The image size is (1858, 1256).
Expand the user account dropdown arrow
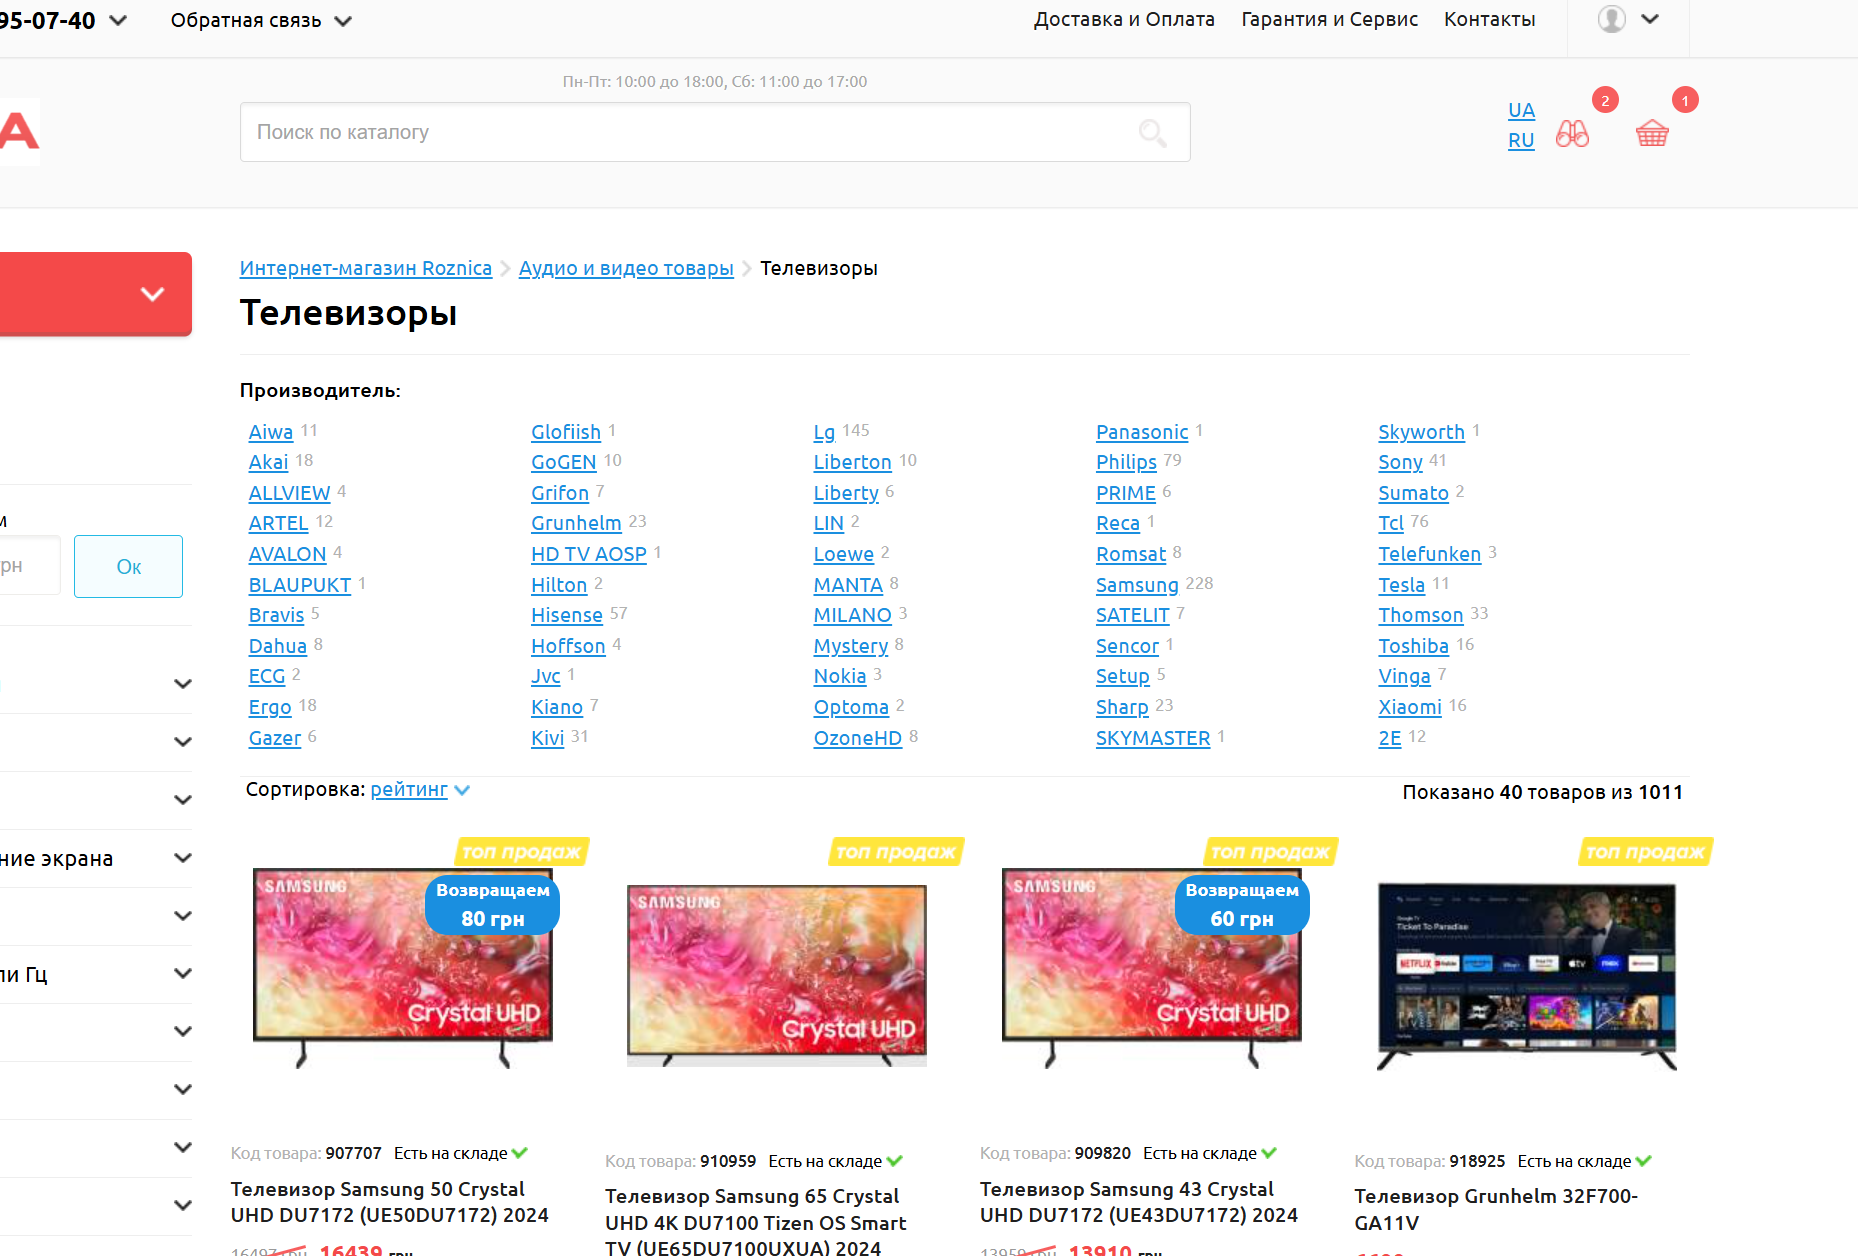tap(1650, 19)
